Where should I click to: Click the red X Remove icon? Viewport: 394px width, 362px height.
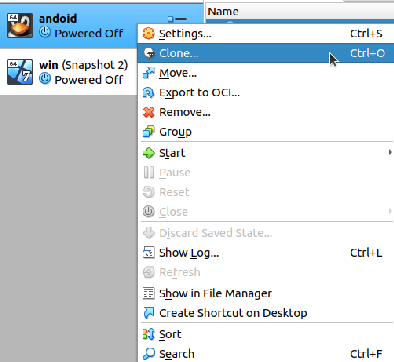coord(149,112)
